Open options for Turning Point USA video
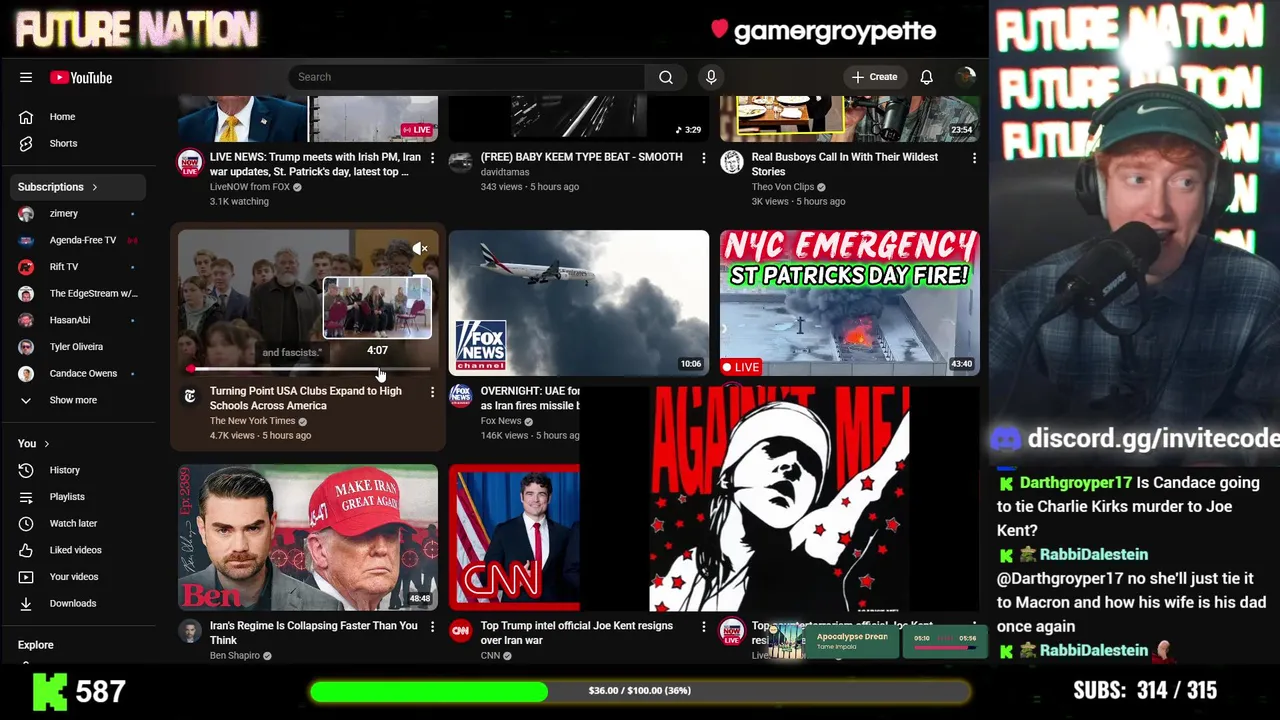Screen dimensions: 1280x720 click(432, 392)
